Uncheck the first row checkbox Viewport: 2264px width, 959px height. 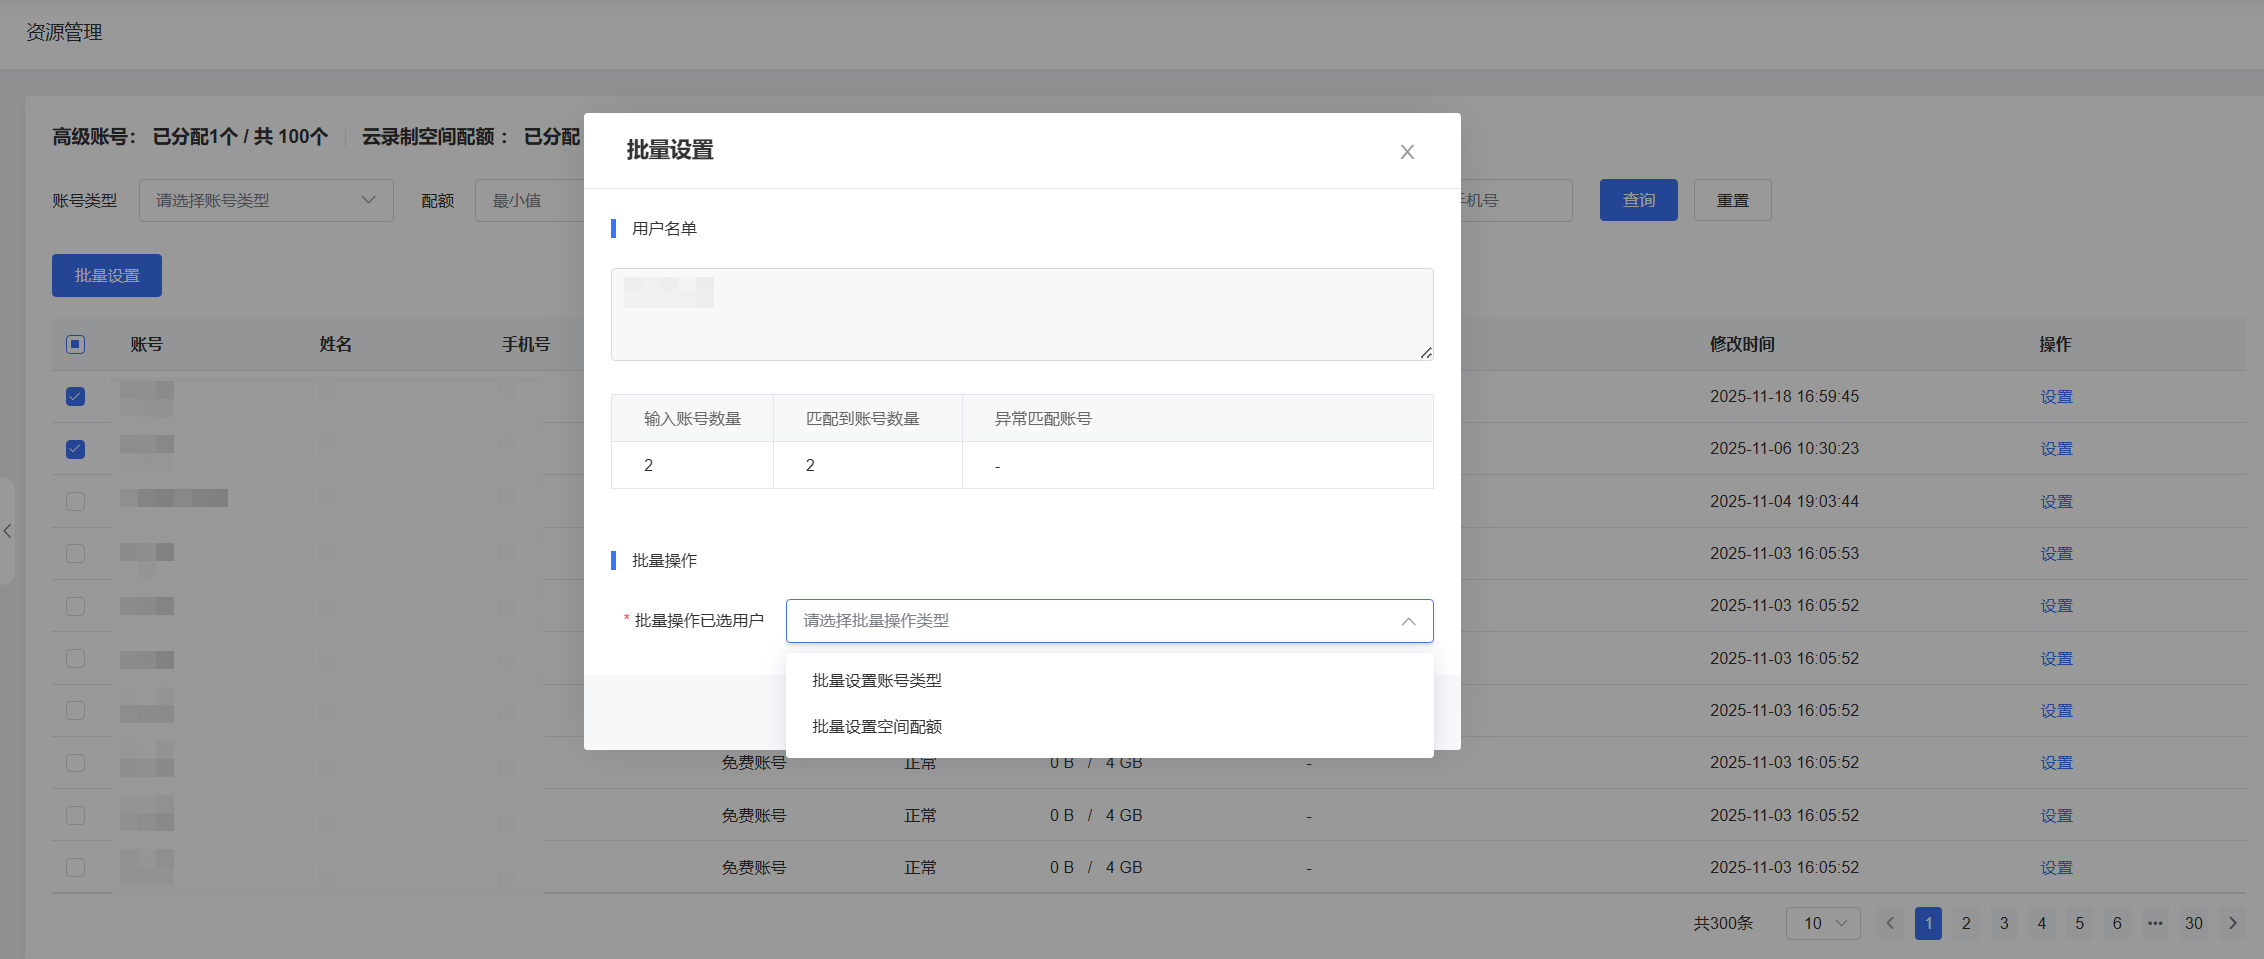[76, 397]
